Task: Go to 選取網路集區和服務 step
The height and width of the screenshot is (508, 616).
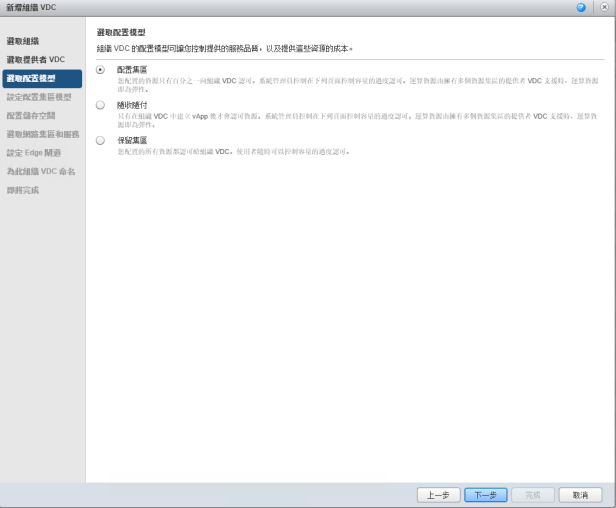Action: [x=41, y=134]
